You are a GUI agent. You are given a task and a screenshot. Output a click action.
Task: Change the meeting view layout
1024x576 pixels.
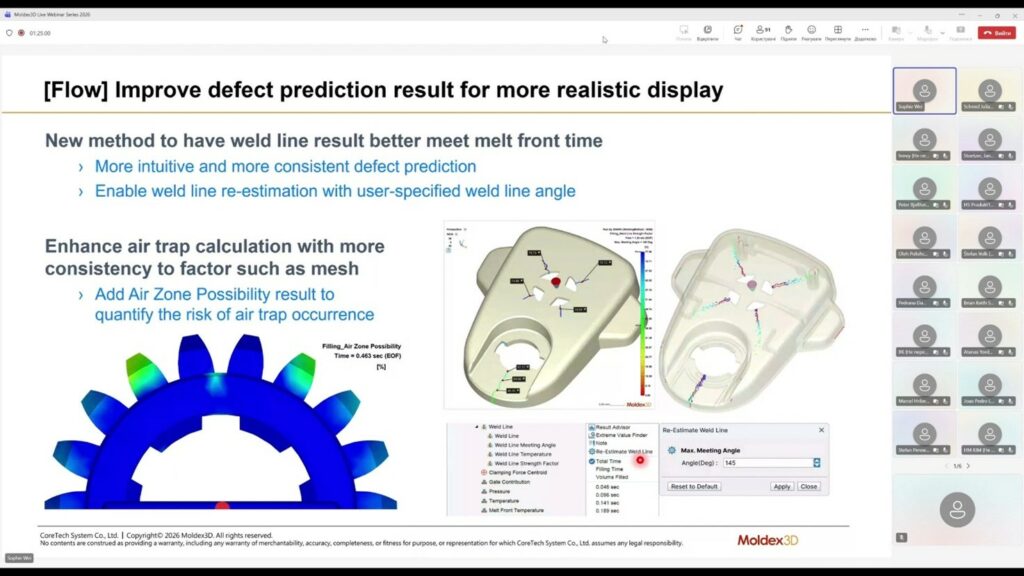click(x=838, y=32)
